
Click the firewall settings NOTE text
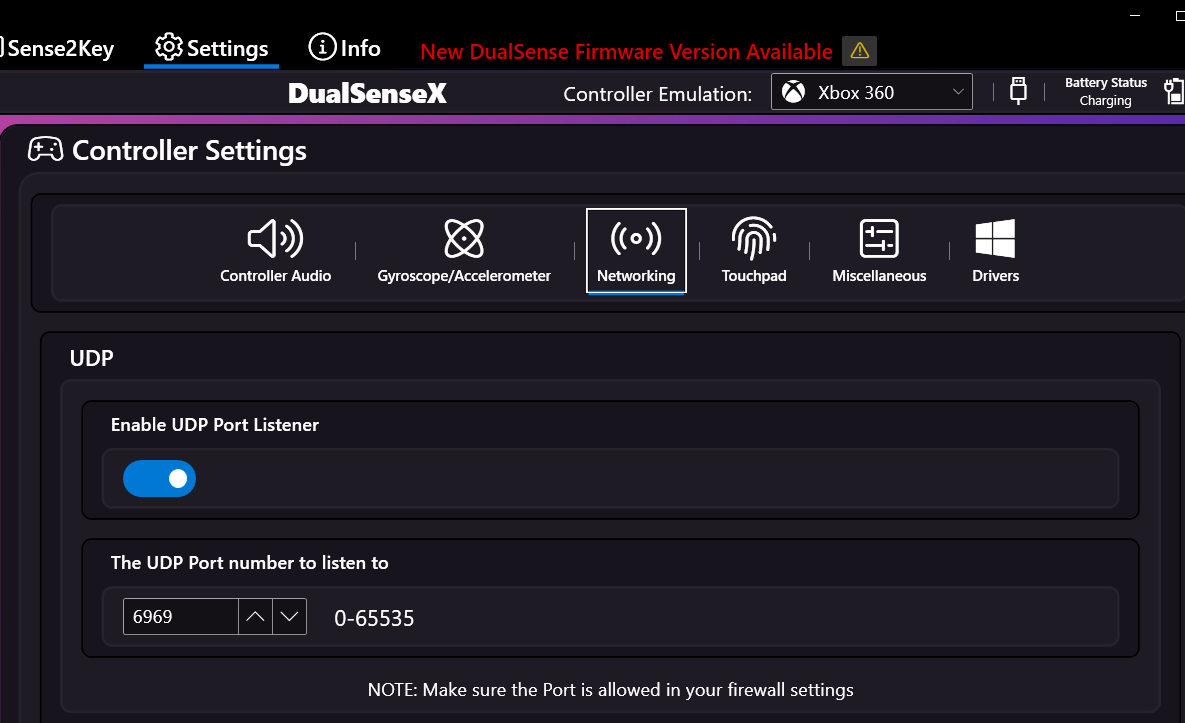click(611, 690)
